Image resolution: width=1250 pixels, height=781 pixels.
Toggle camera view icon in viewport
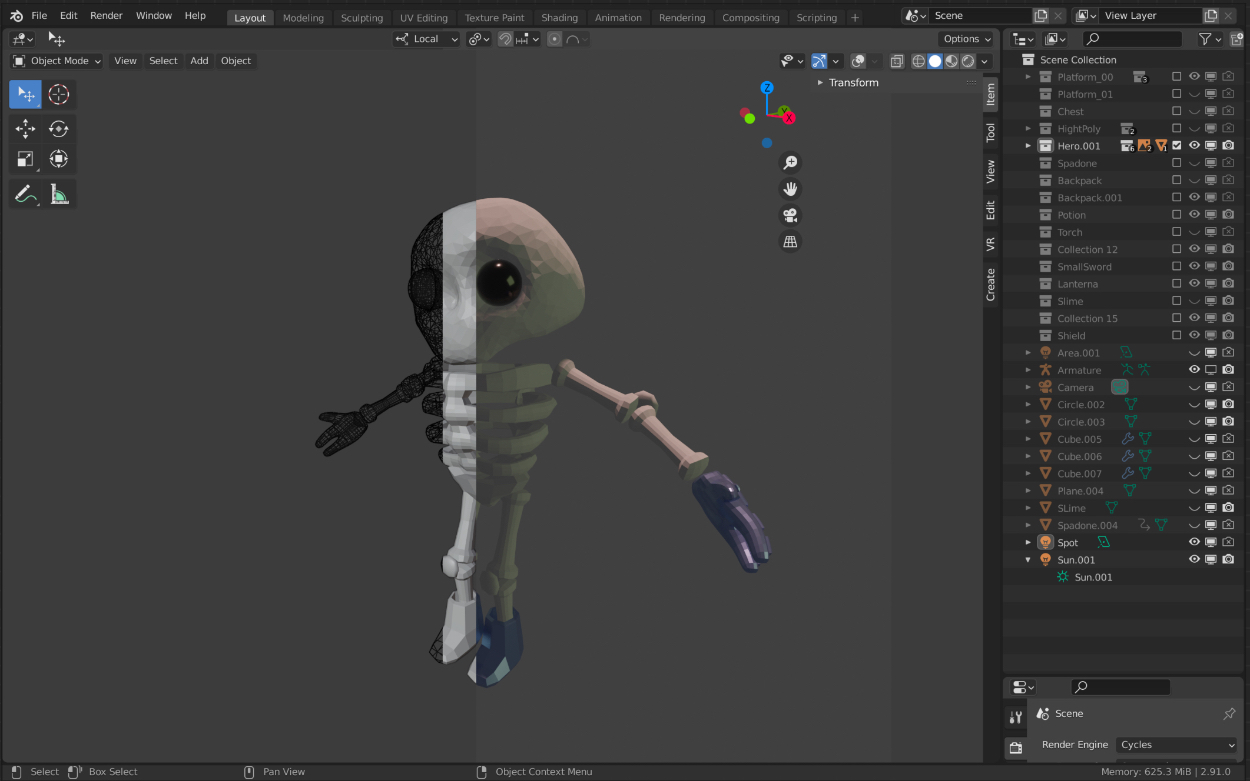[x=790, y=215]
